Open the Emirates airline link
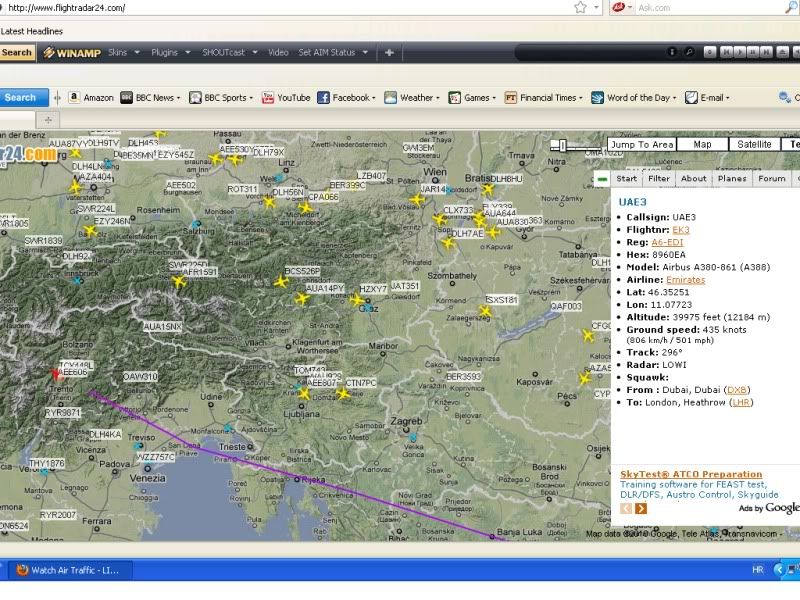Viewport: 800px width, 600px height. pos(685,280)
